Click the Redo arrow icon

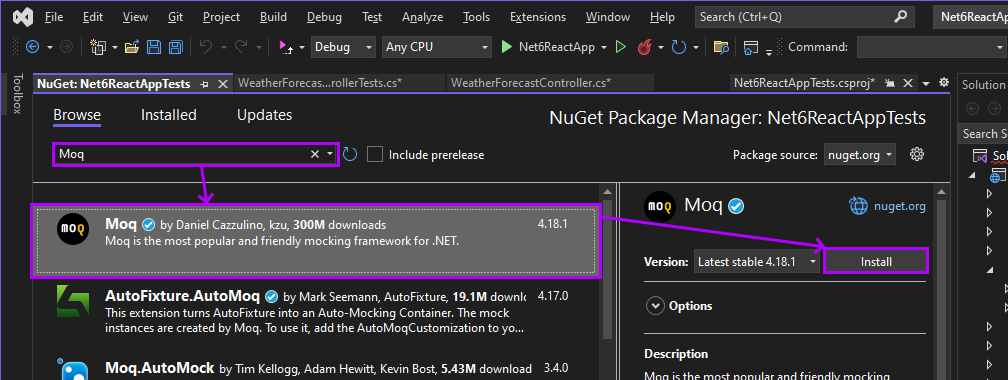(241, 47)
